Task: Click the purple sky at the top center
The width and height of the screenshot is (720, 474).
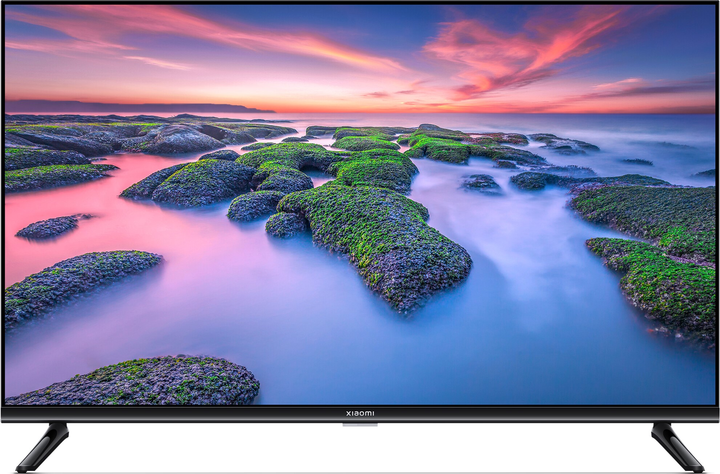Action: click(360, 25)
